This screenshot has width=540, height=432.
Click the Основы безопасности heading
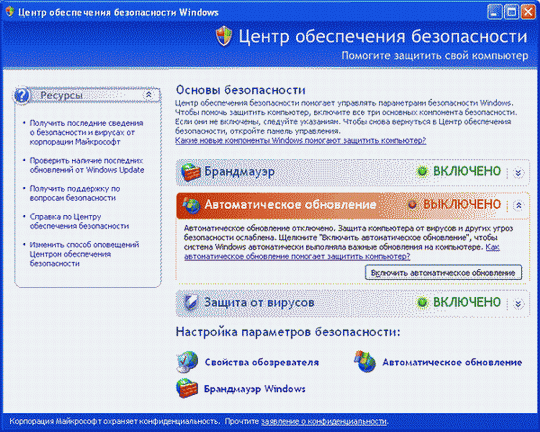coord(240,90)
